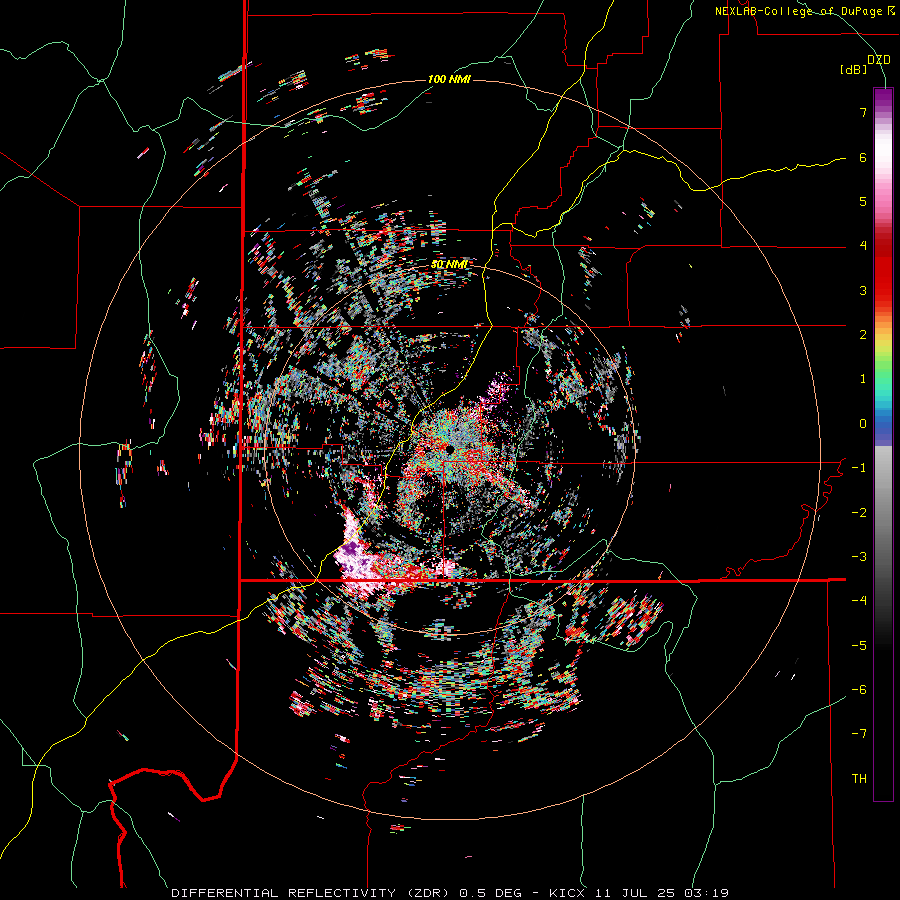Screen dimensions: 900x900
Task: Click the 2 value on the color scale
Action: (863, 335)
